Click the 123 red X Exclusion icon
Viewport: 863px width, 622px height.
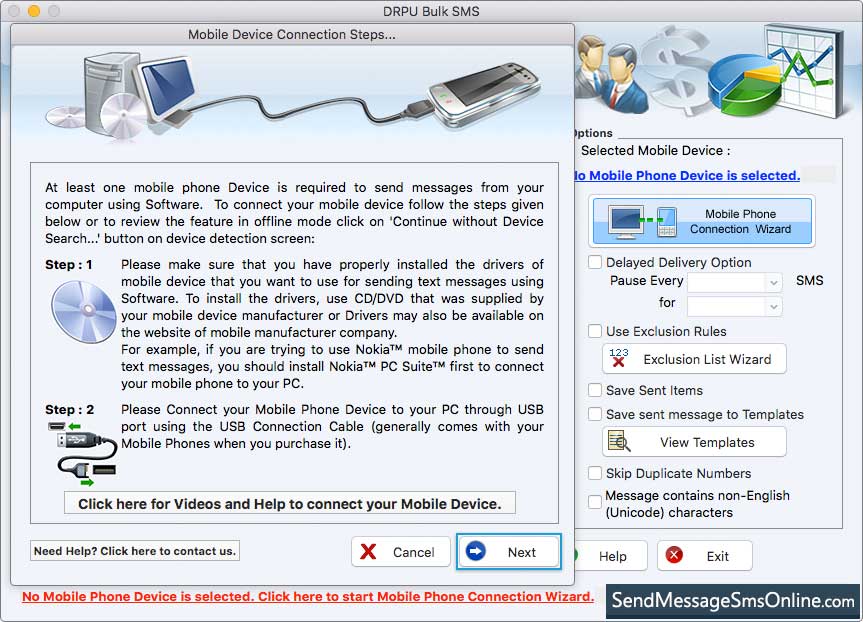point(619,358)
